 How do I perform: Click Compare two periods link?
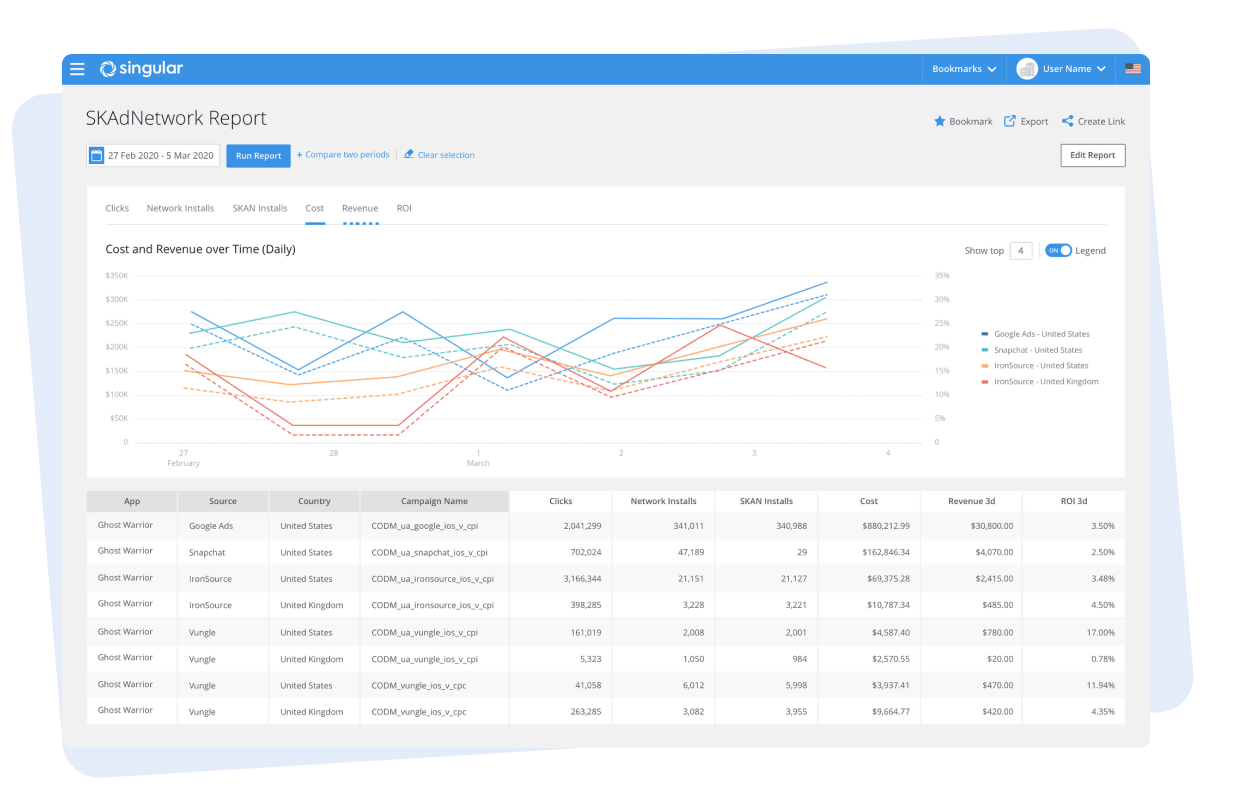(x=343, y=155)
